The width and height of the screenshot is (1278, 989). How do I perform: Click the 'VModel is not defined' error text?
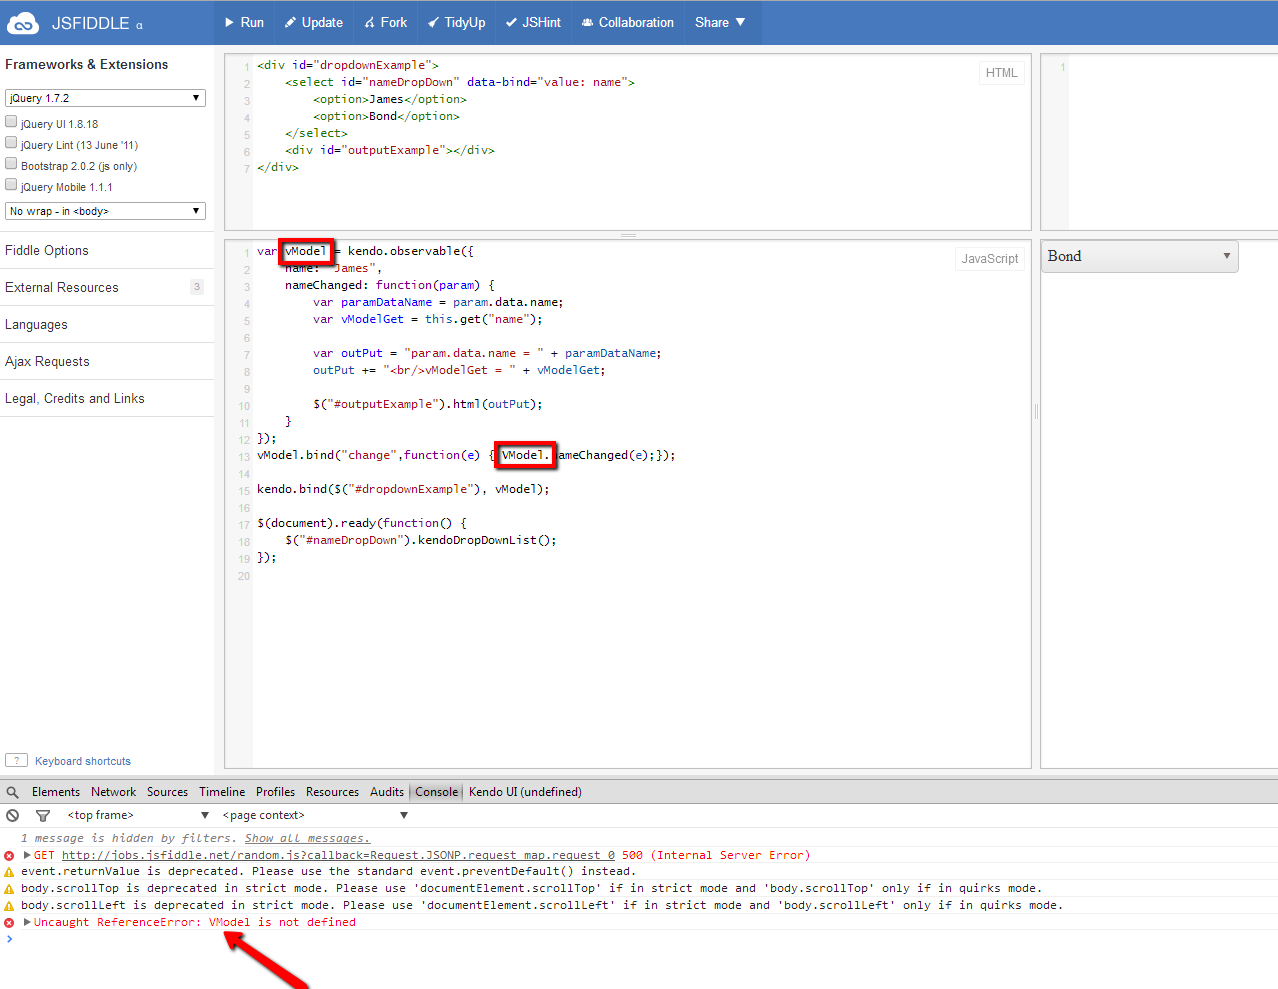tap(282, 922)
